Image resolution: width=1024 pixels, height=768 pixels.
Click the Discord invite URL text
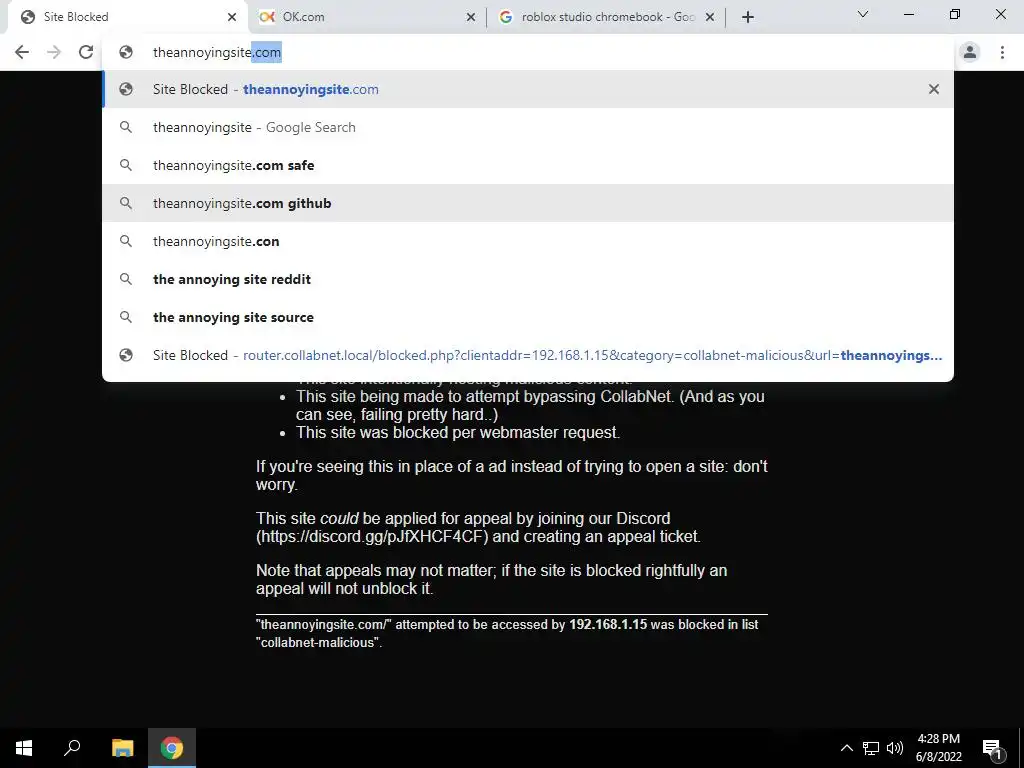coord(372,537)
